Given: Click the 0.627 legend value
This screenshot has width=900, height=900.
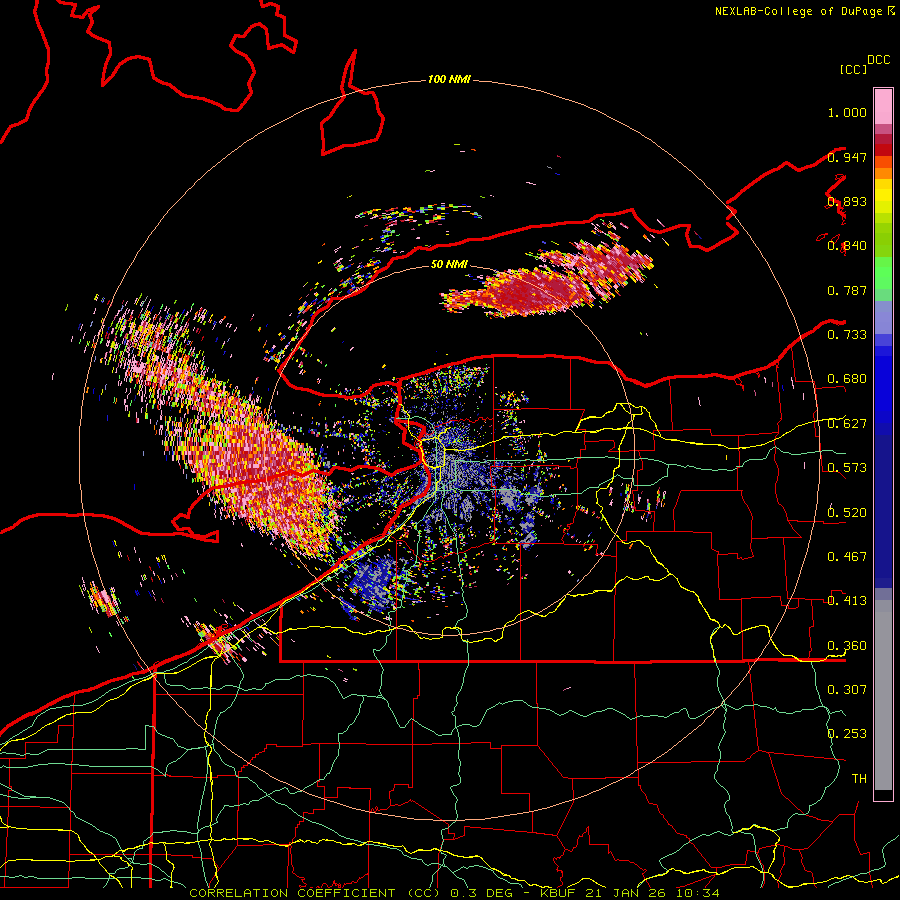Looking at the screenshot, I should (x=847, y=424).
